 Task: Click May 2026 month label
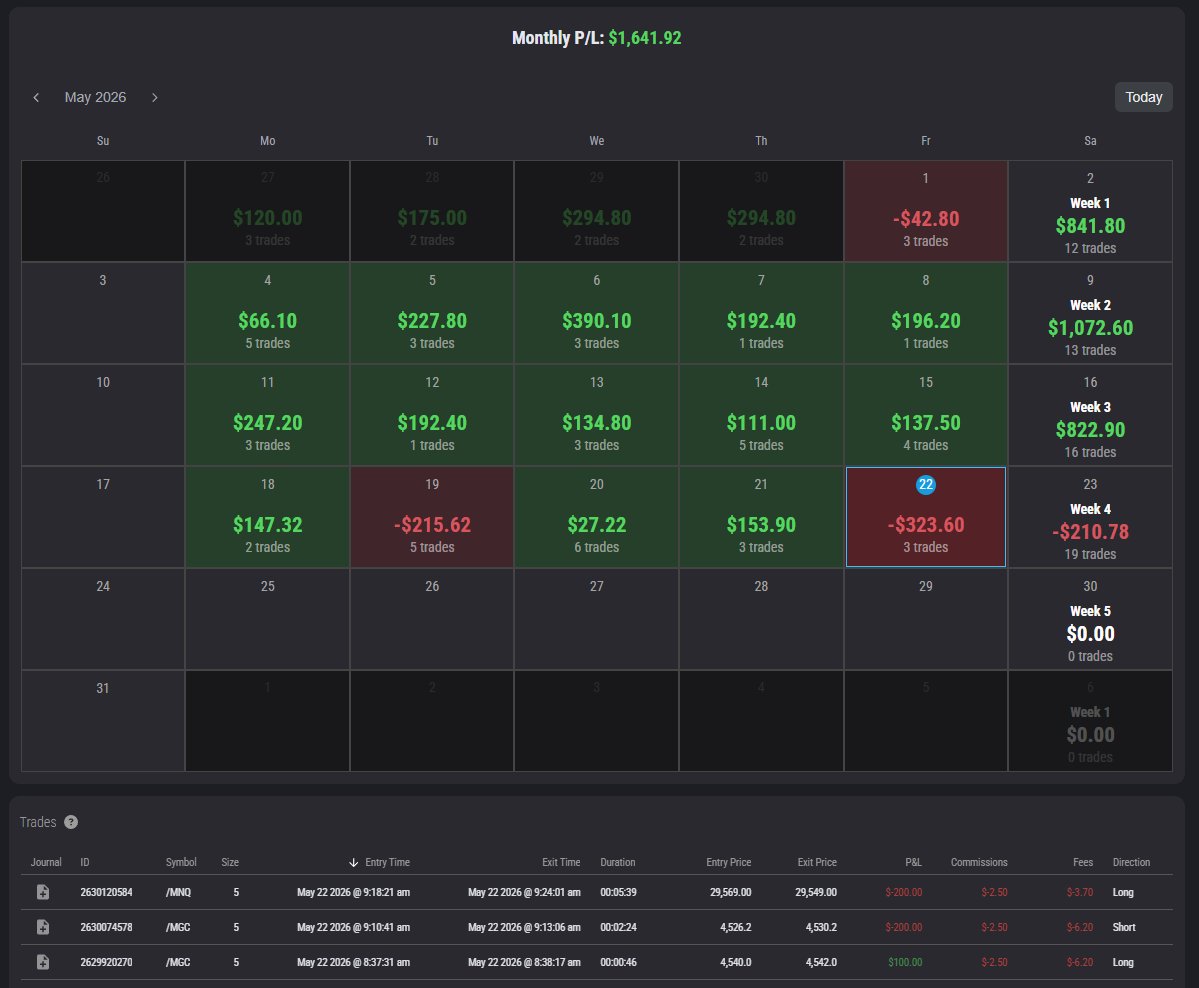(x=95, y=97)
